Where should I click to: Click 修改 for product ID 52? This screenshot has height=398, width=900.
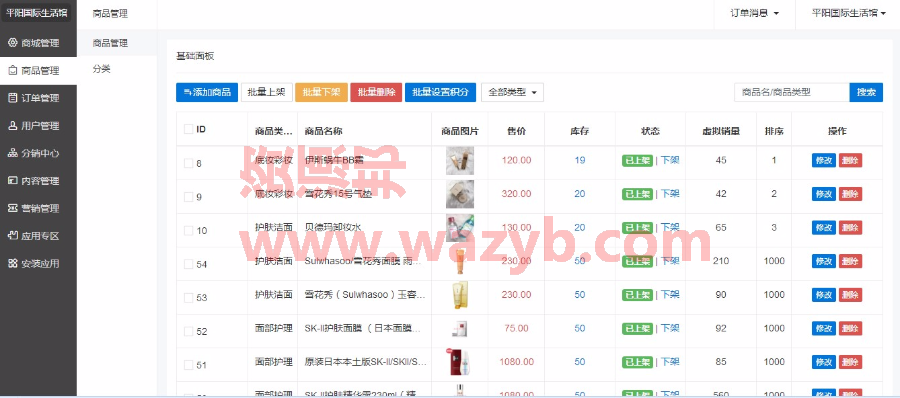click(824, 329)
